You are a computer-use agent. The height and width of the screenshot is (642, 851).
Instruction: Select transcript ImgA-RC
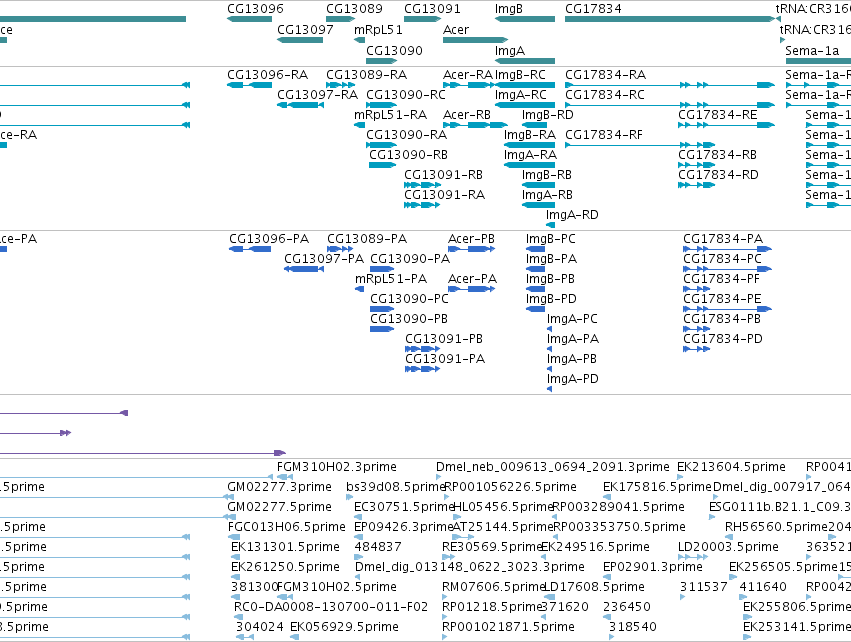520,94
